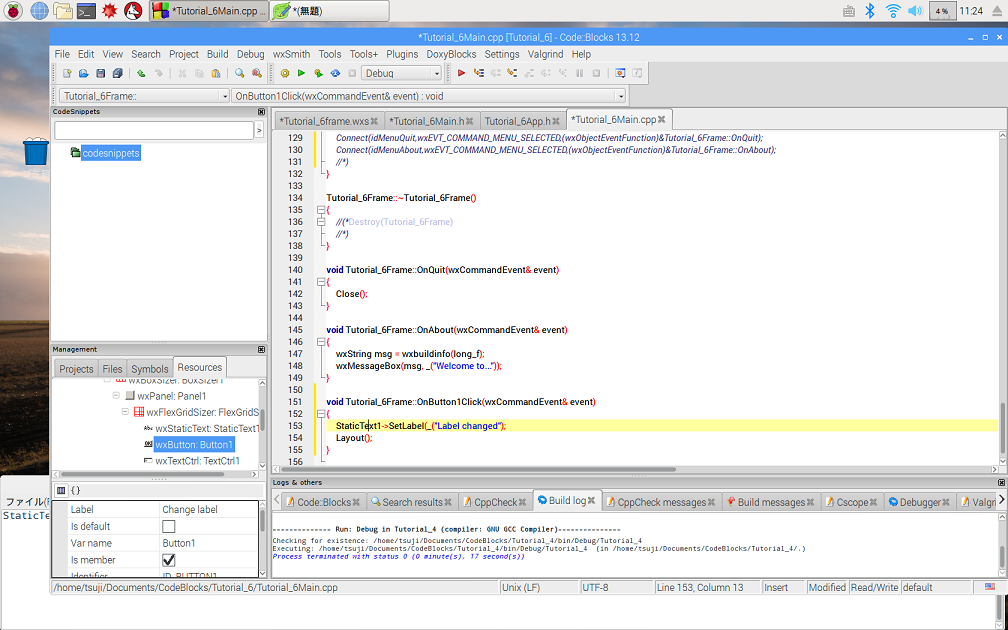The image size is (1008, 630).
Task: Fold the OnAbout function at line 146
Action: tap(321, 342)
